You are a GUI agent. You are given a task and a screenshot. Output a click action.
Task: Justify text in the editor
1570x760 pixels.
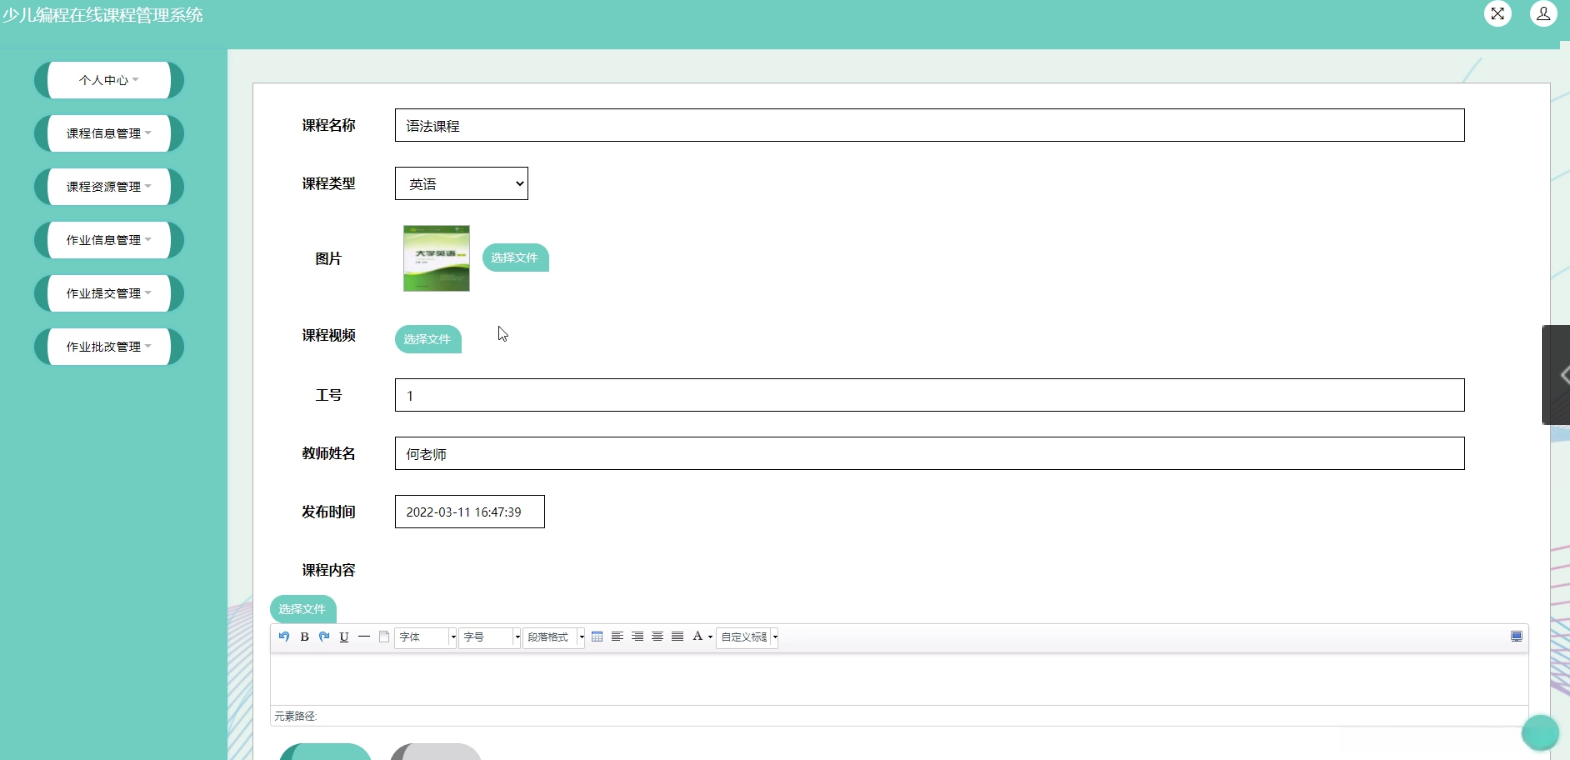point(677,637)
